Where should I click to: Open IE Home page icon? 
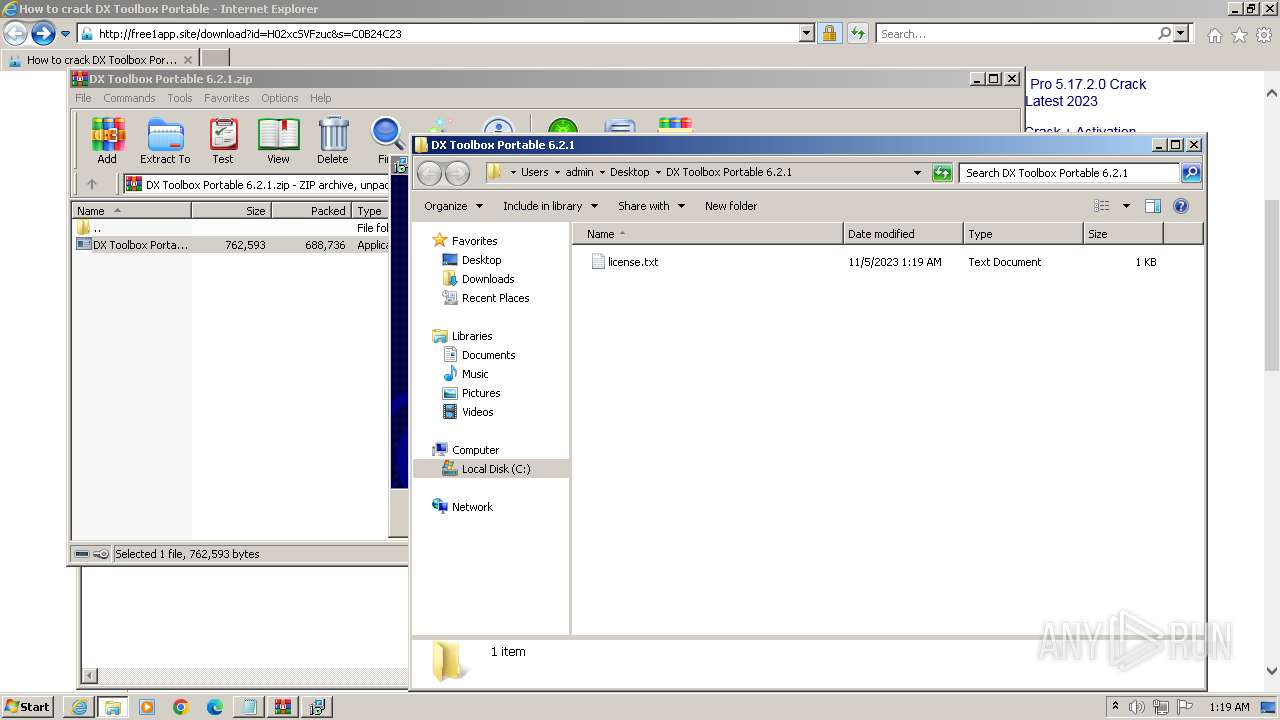1214,35
